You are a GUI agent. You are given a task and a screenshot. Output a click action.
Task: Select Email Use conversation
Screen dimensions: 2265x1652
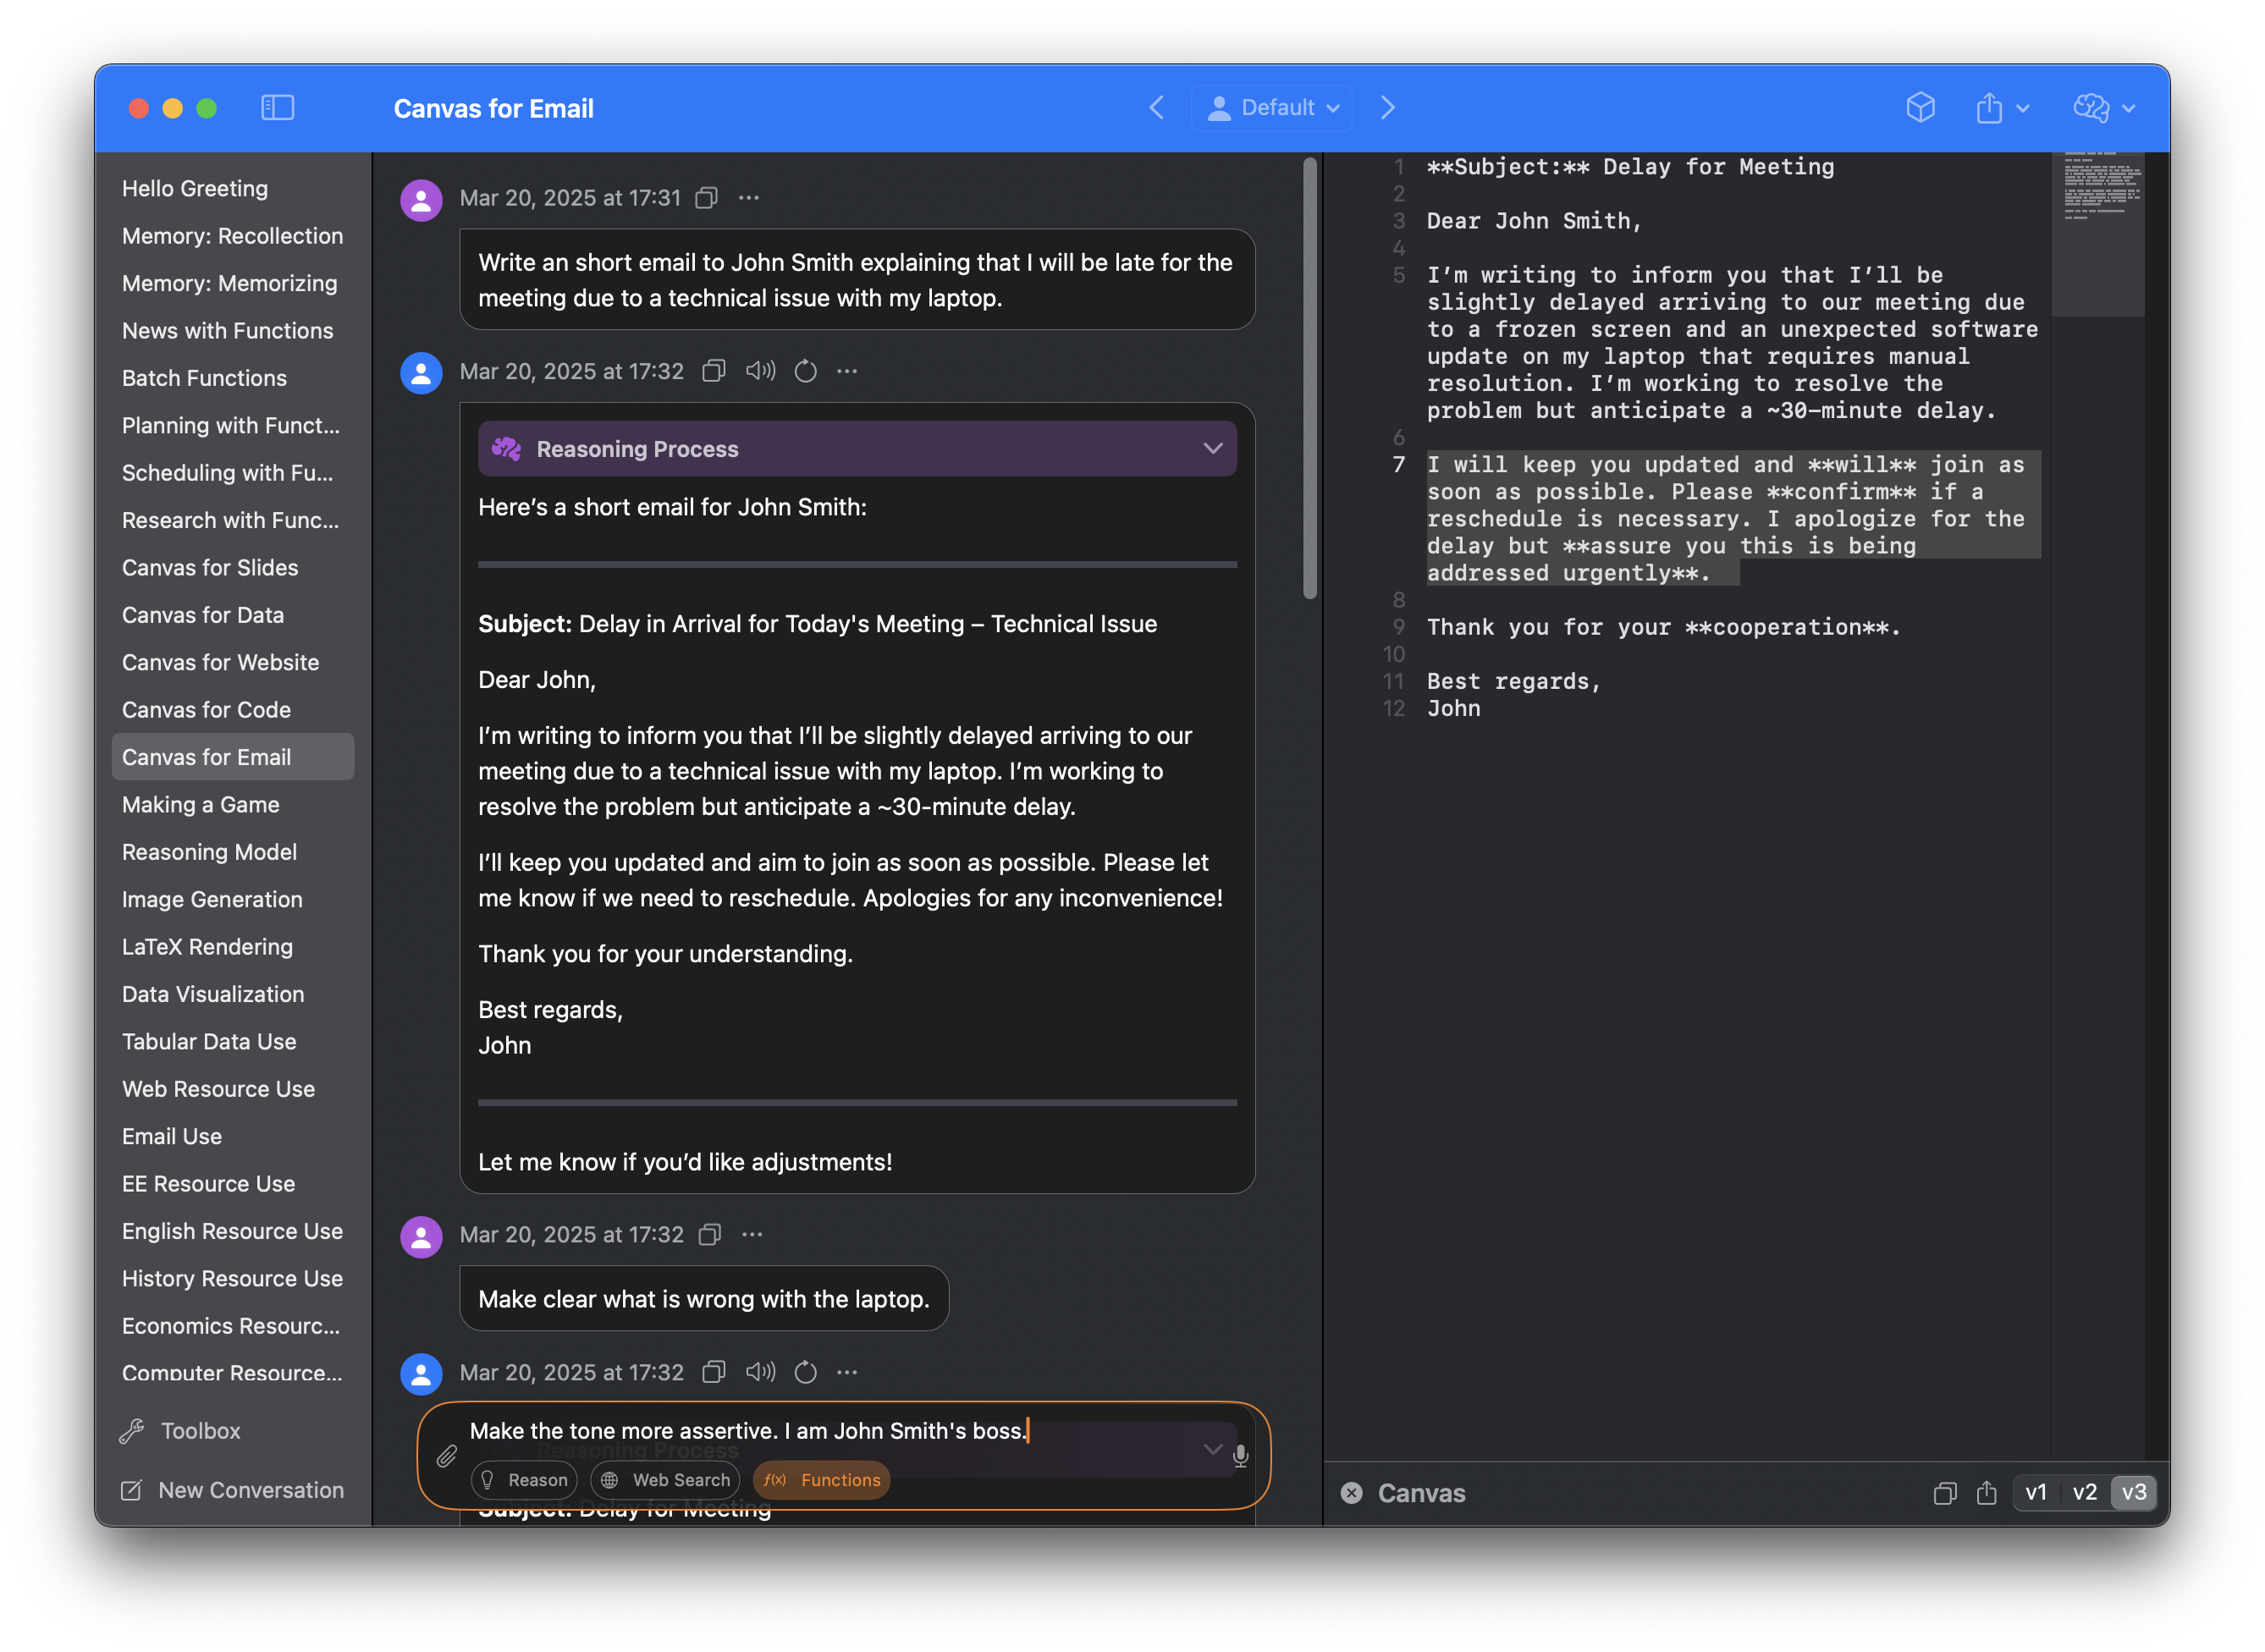(x=233, y=1137)
